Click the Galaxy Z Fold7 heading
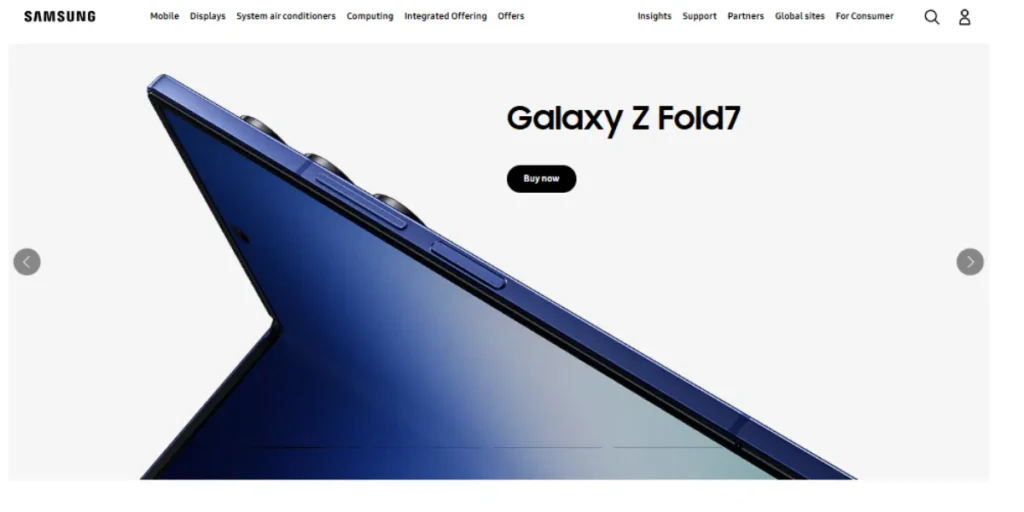1024x512 pixels. (624, 119)
